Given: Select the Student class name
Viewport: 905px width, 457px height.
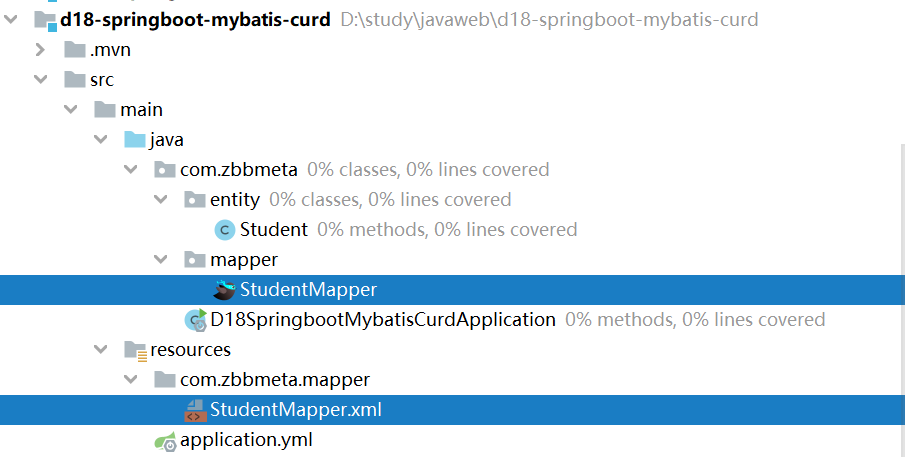Looking at the screenshot, I should click(x=273, y=230).
